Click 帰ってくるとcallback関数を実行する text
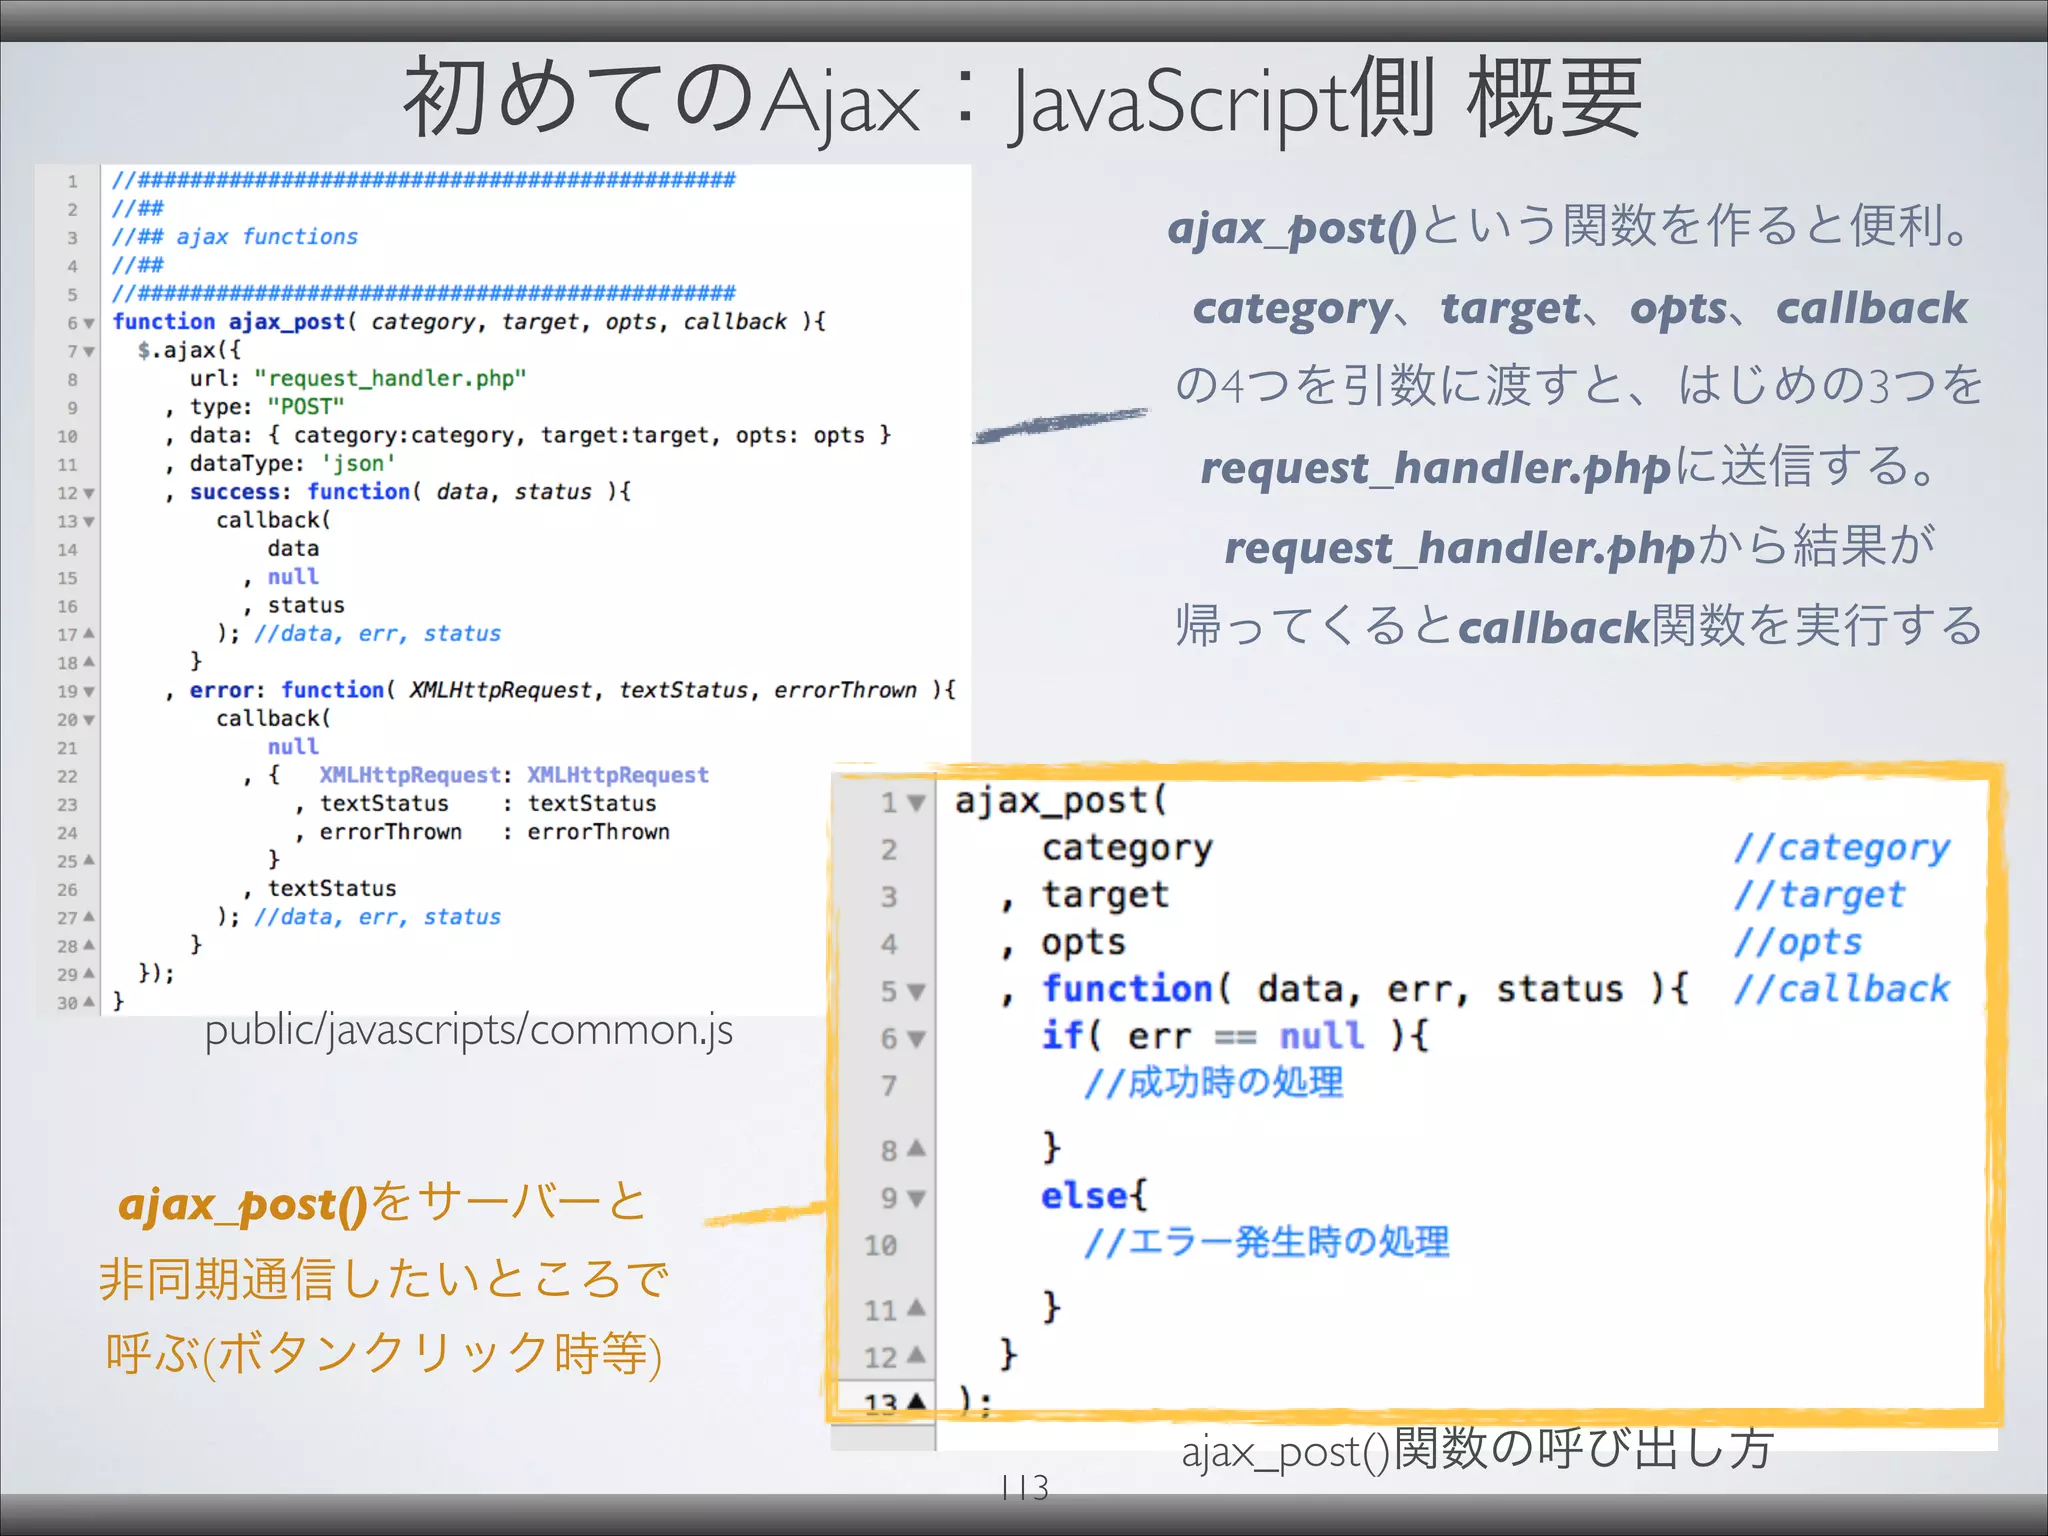Image resolution: width=2048 pixels, height=1536 pixels. [1579, 627]
